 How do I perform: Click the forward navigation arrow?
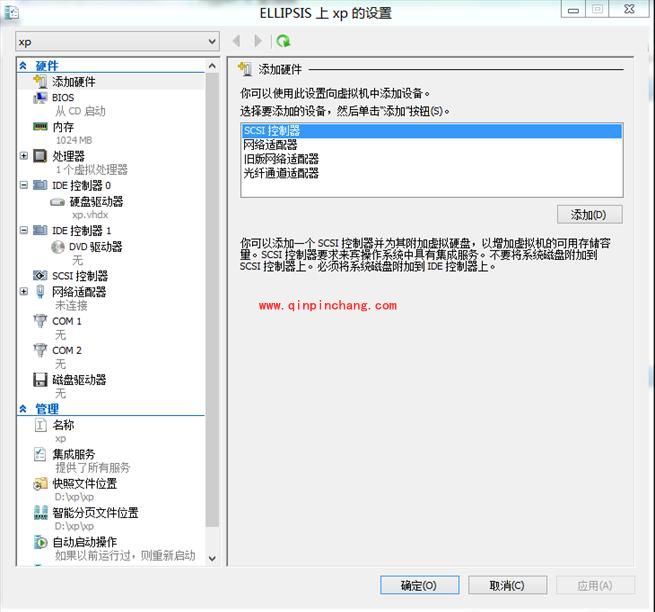pos(258,41)
